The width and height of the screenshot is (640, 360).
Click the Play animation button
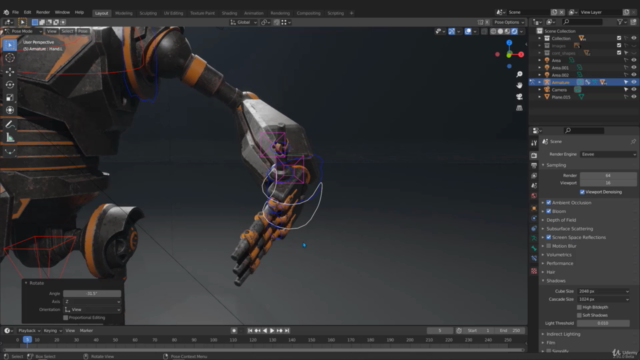[272, 331]
